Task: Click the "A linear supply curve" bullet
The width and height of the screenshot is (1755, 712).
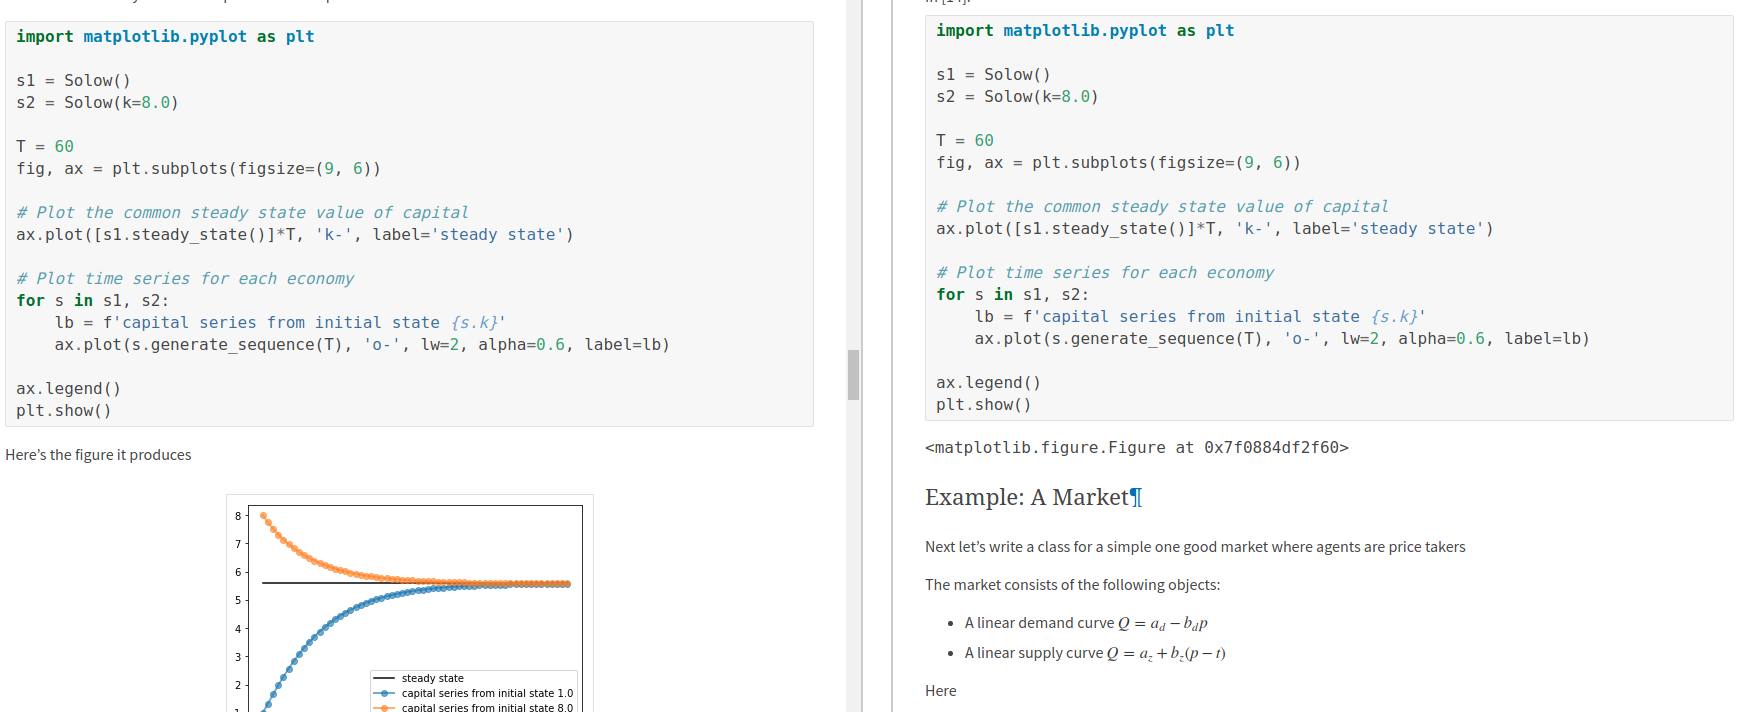Action: tap(1095, 653)
